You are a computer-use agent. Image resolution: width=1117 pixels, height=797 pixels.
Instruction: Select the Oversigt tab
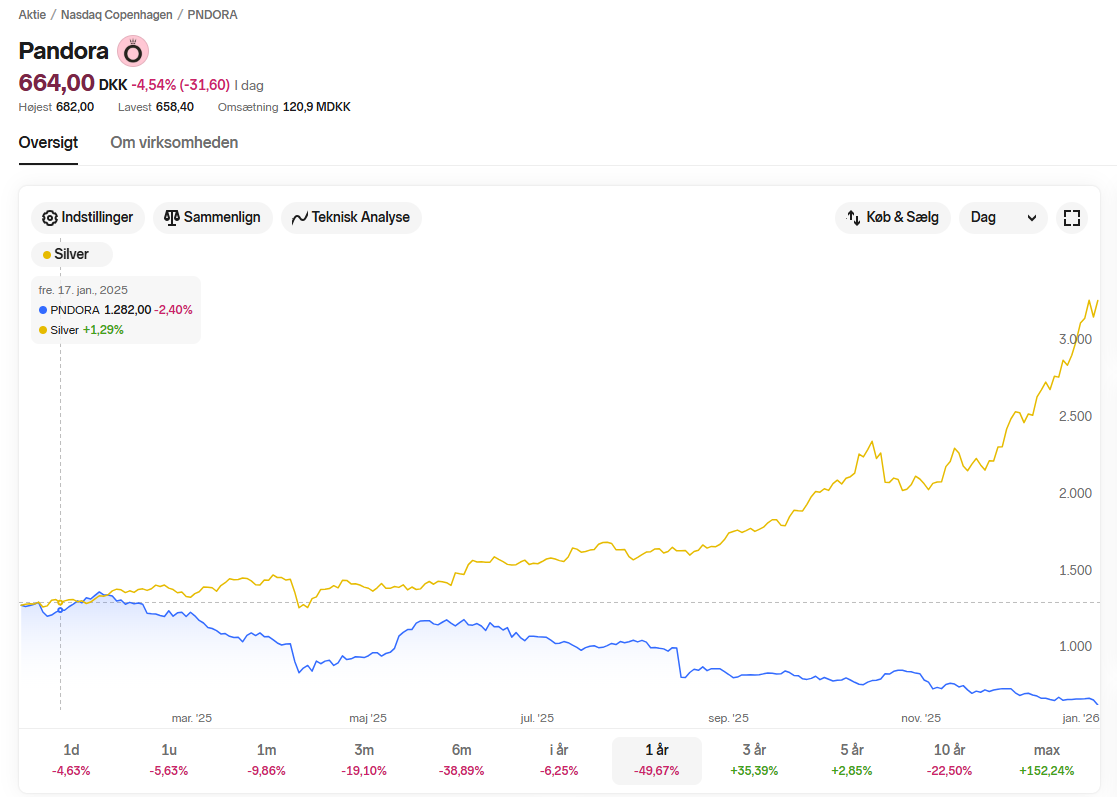pos(48,142)
